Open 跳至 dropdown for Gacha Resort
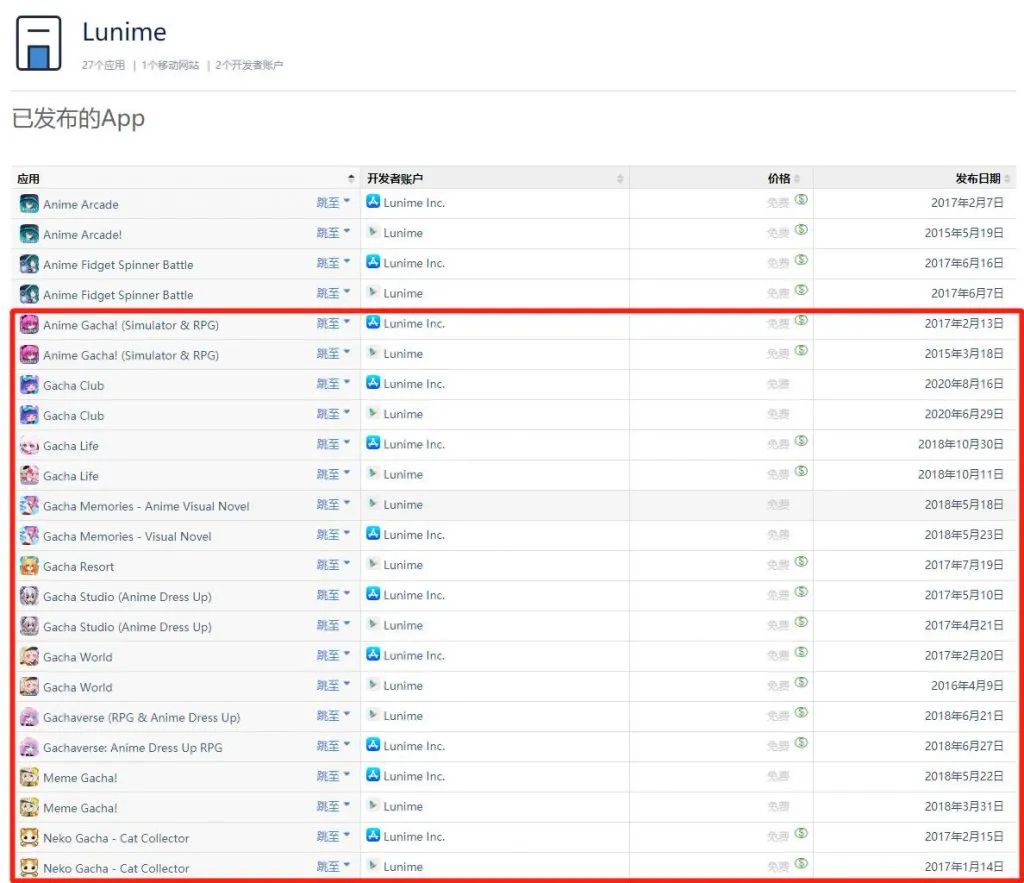 click(x=333, y=565)
